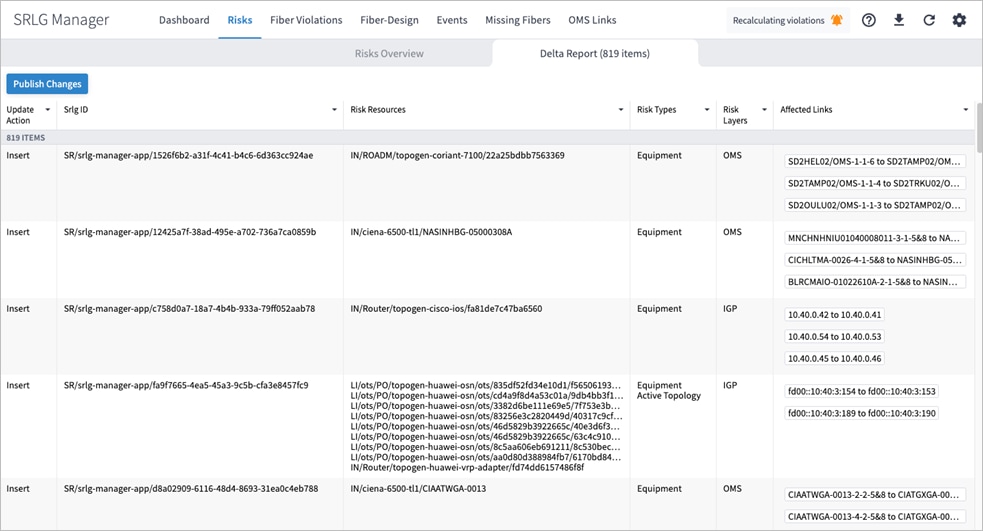Image resolution: width=983 pixels, height=531 pixels.
Task: Click the refresh icon in header
Action: pyautogui.click(x=929, y=20)
